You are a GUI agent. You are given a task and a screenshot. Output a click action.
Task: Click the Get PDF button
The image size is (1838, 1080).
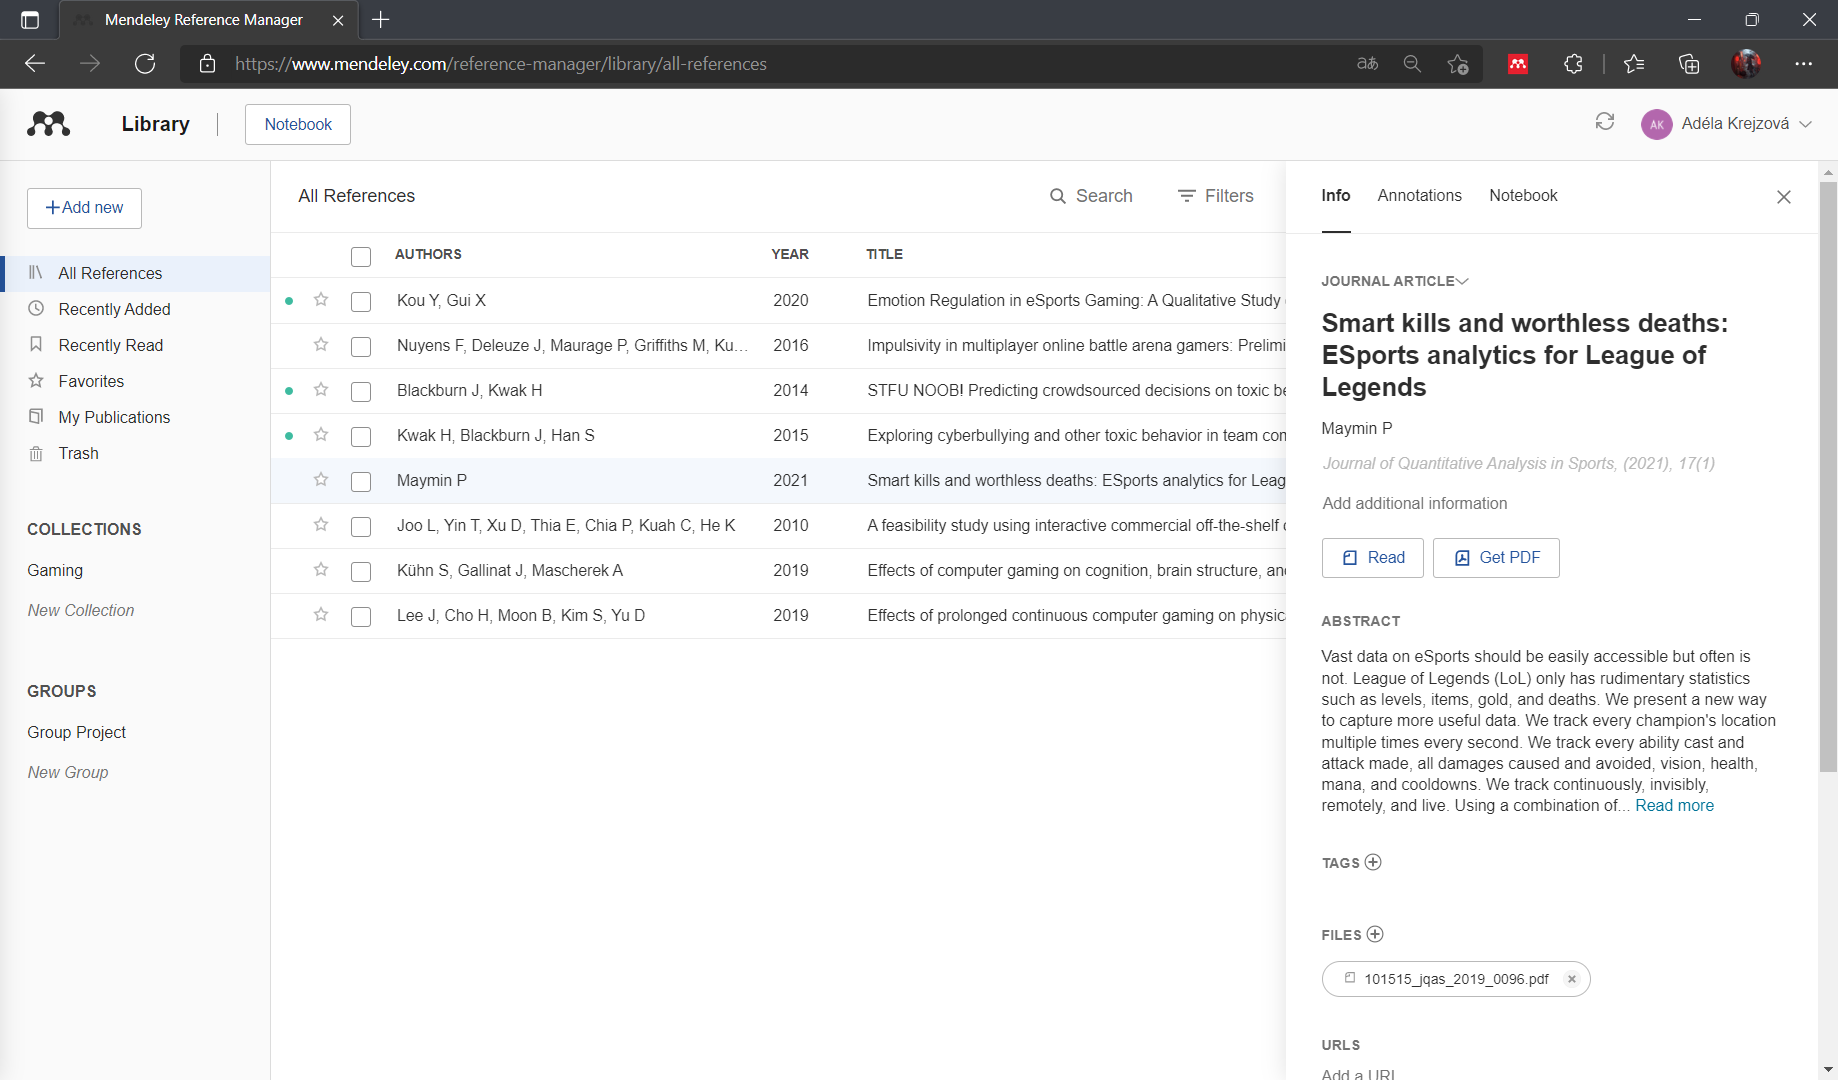(1496, 557)
